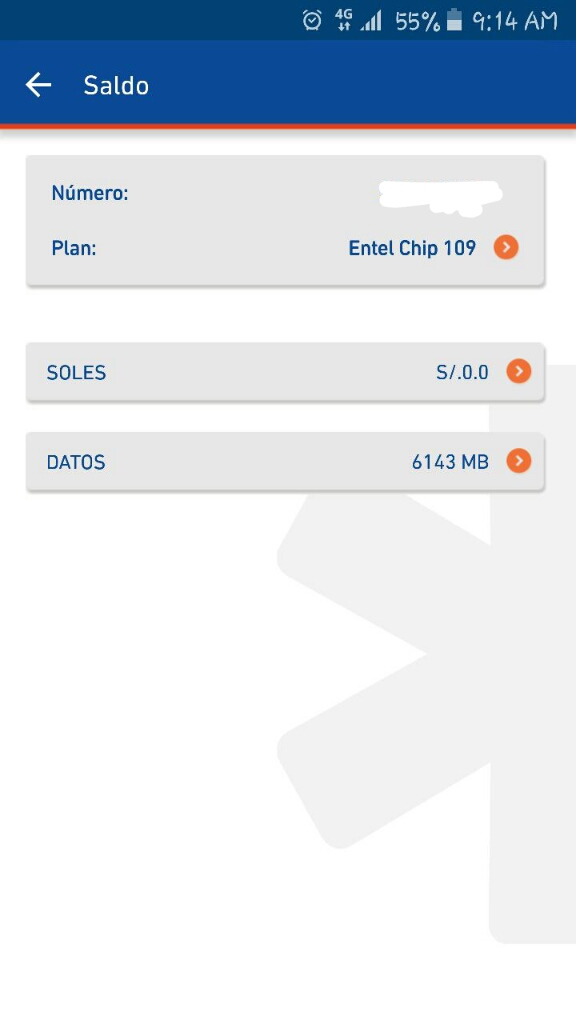Tap the alarm clock status icon
The width and height of the screenshot is (576, 1024).
pyautogui.click(x=312, y=20)
